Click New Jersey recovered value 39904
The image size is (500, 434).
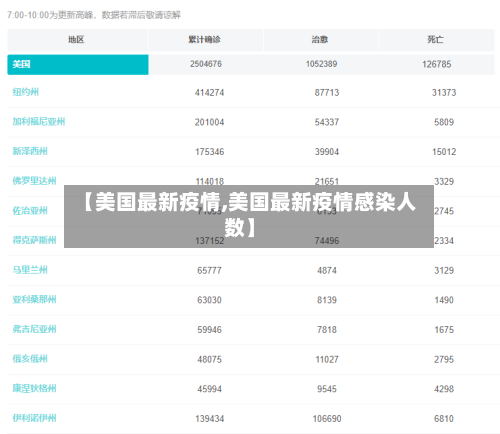coord(327,152)
